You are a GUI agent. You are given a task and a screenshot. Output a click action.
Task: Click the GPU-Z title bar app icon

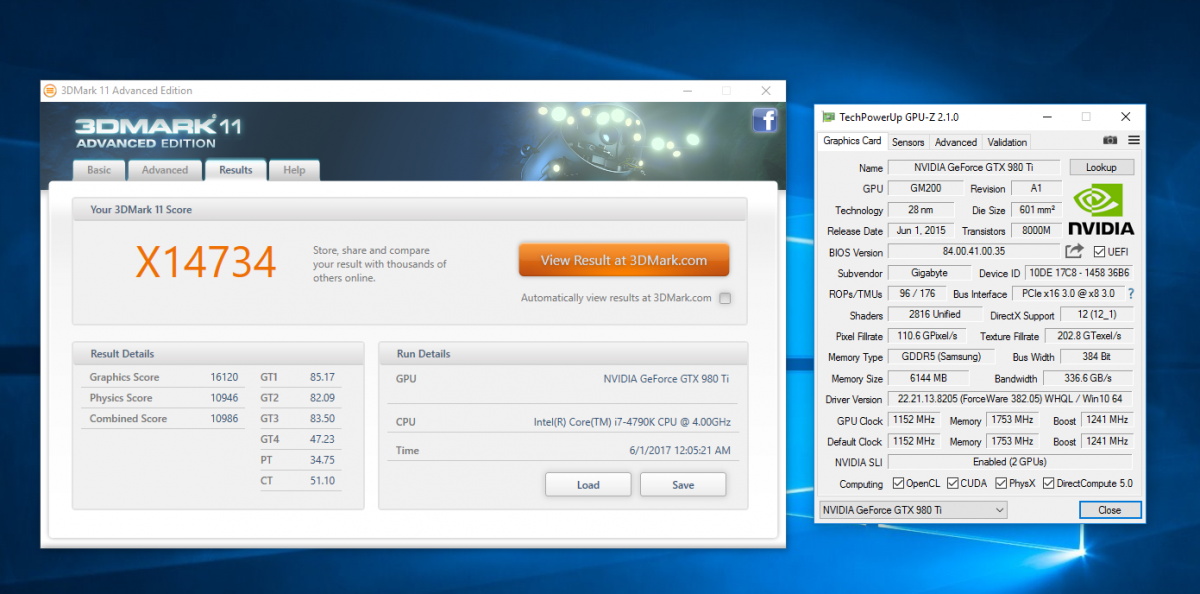pyautogui.click(x=828, y=117)
